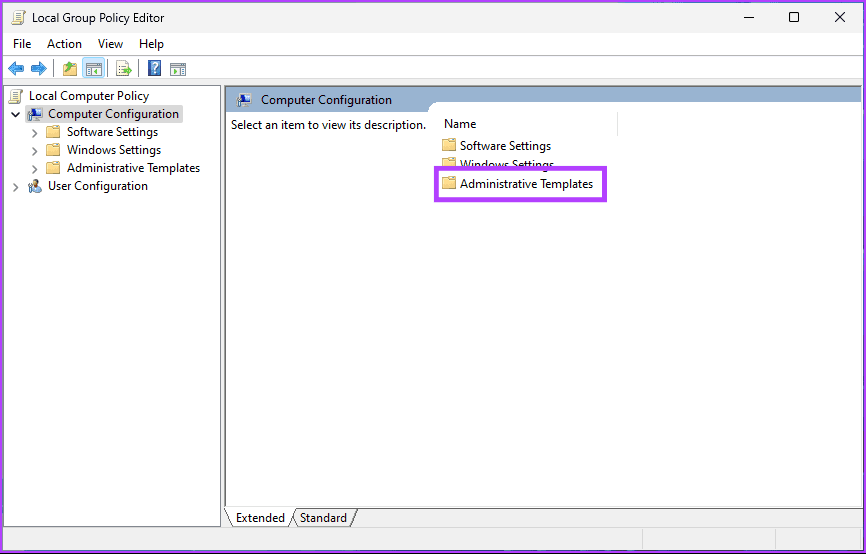This screenshot has height=554, width=866.
Task: Go up one level with folder icon
Action: (x=70, y=69)
